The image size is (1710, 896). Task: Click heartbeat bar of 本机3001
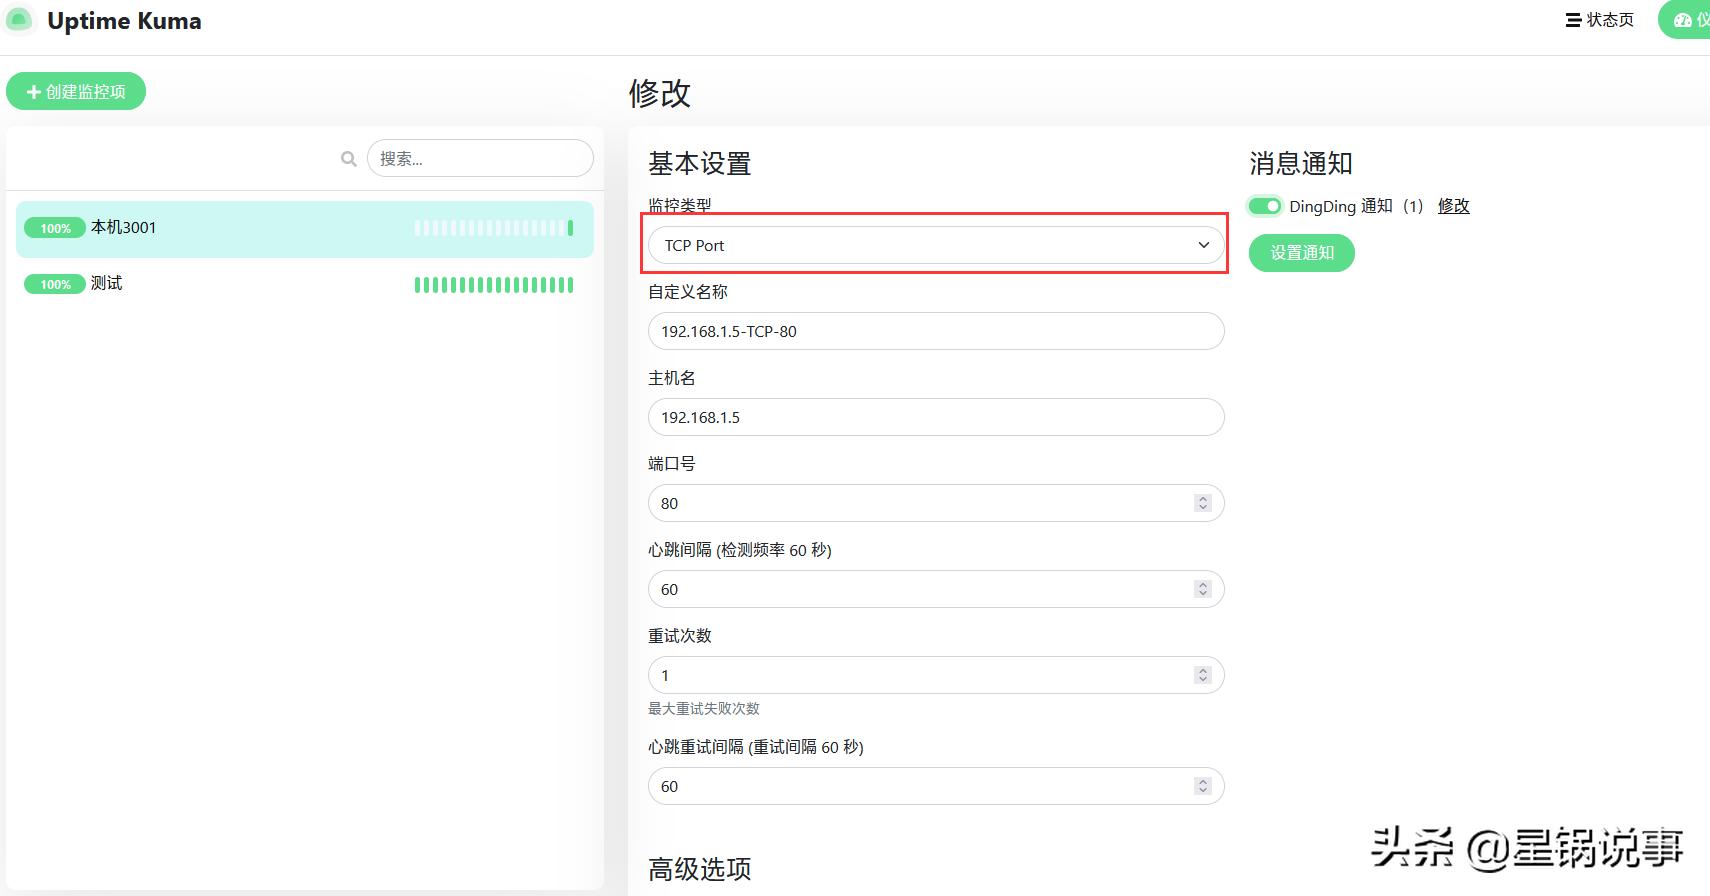[494, 228]
